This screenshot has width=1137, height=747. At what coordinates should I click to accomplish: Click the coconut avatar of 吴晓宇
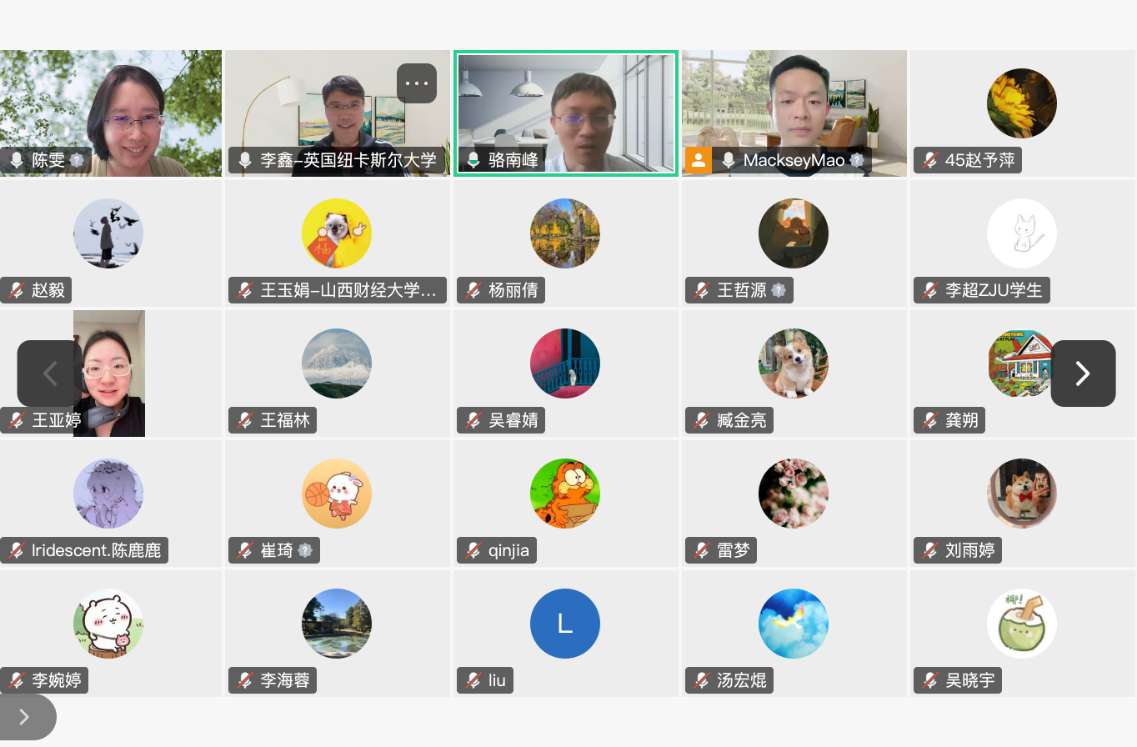click(x=1022, y=624)
